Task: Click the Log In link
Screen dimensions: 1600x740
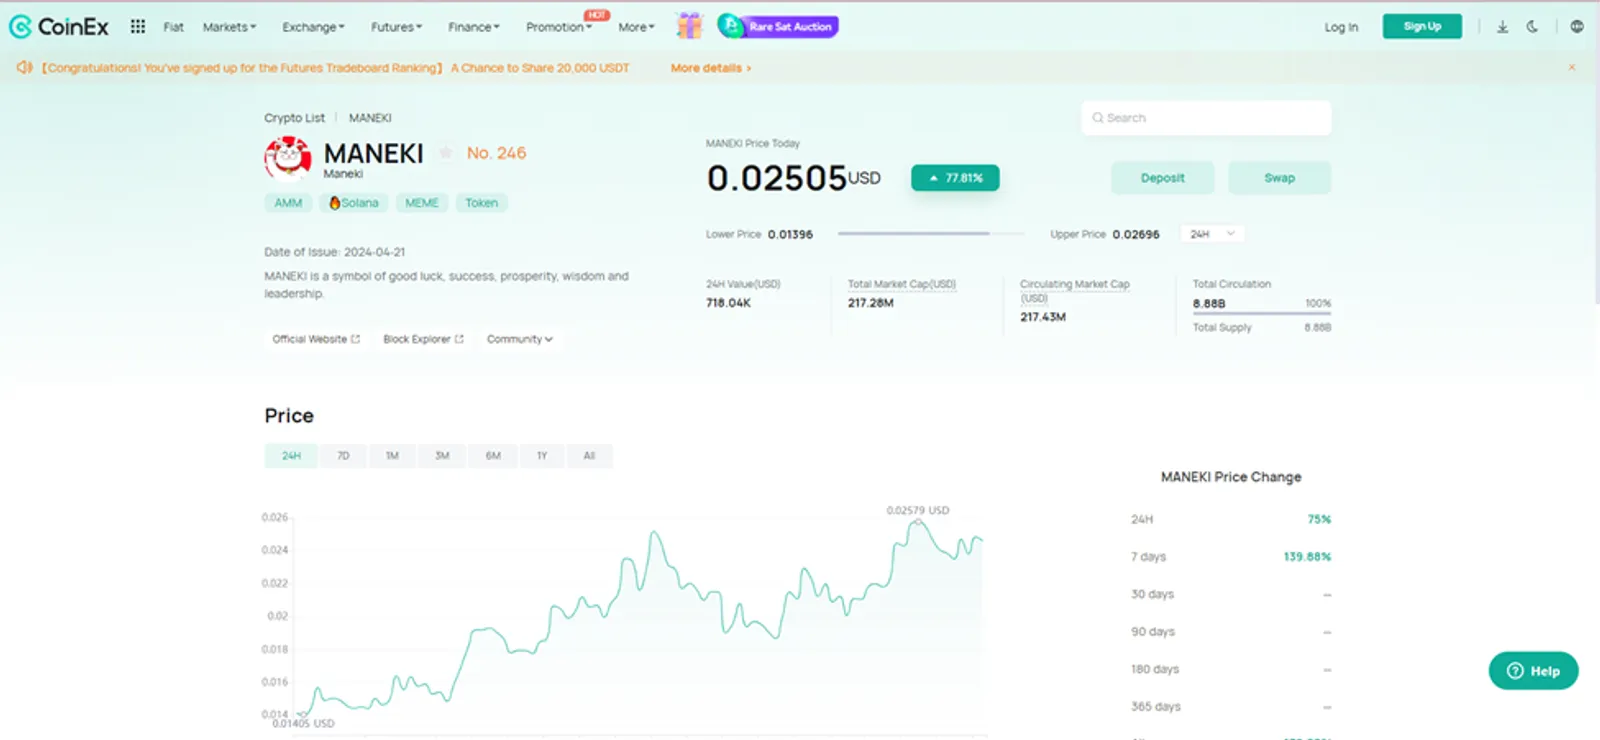Action: point(1341,27)
